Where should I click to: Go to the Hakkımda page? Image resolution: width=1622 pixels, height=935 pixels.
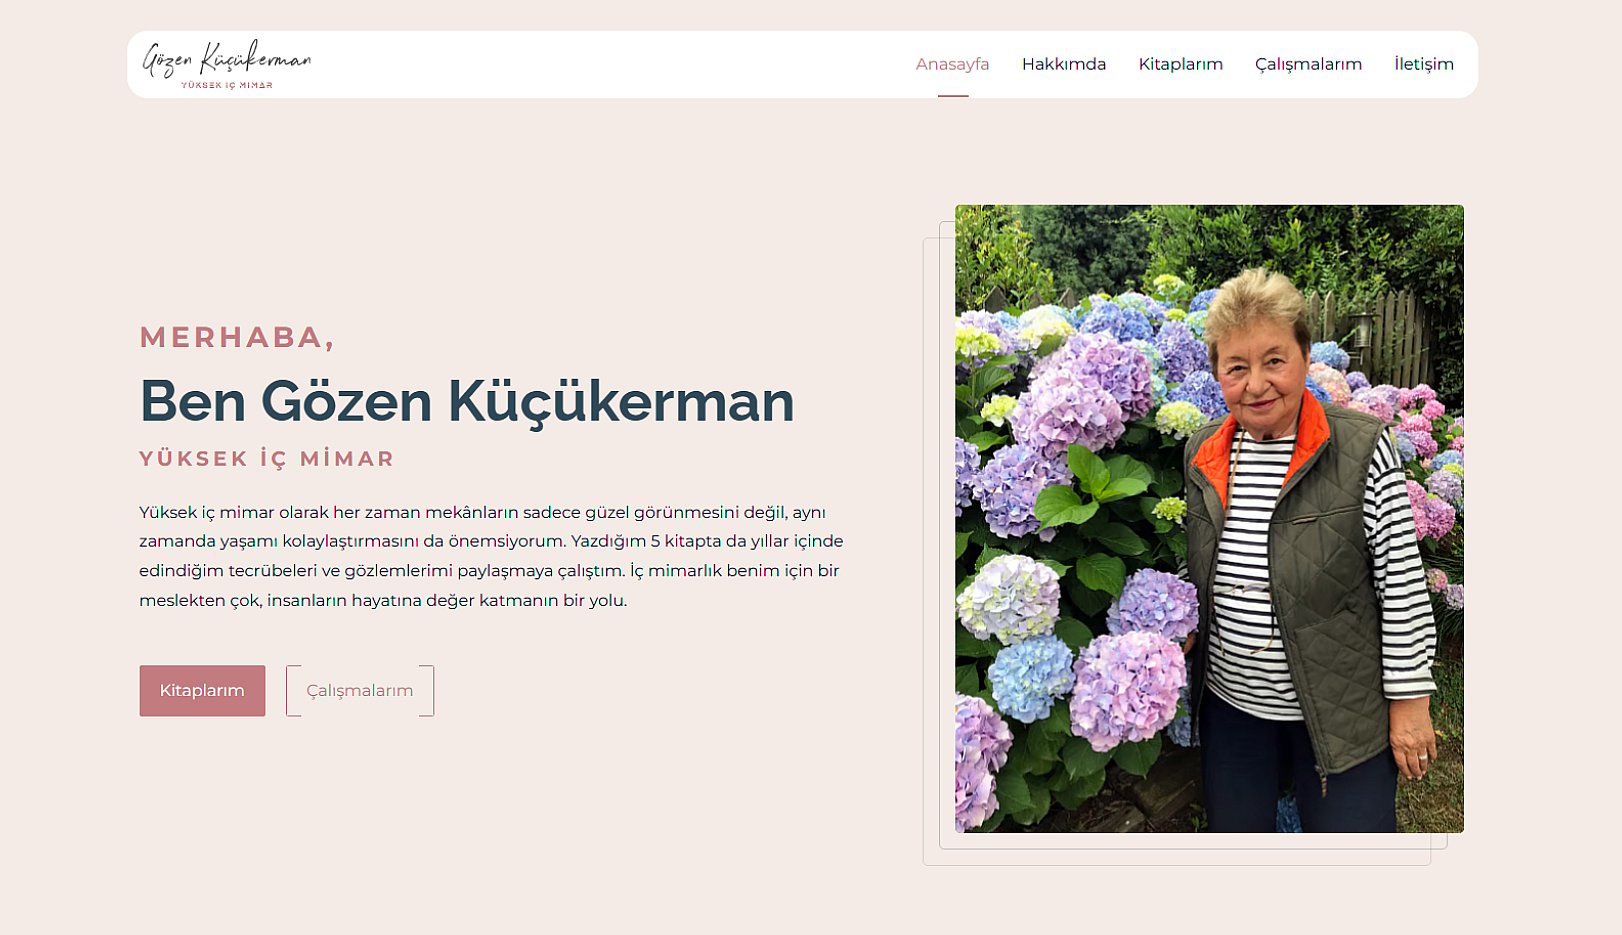[x=1063, y=64]
